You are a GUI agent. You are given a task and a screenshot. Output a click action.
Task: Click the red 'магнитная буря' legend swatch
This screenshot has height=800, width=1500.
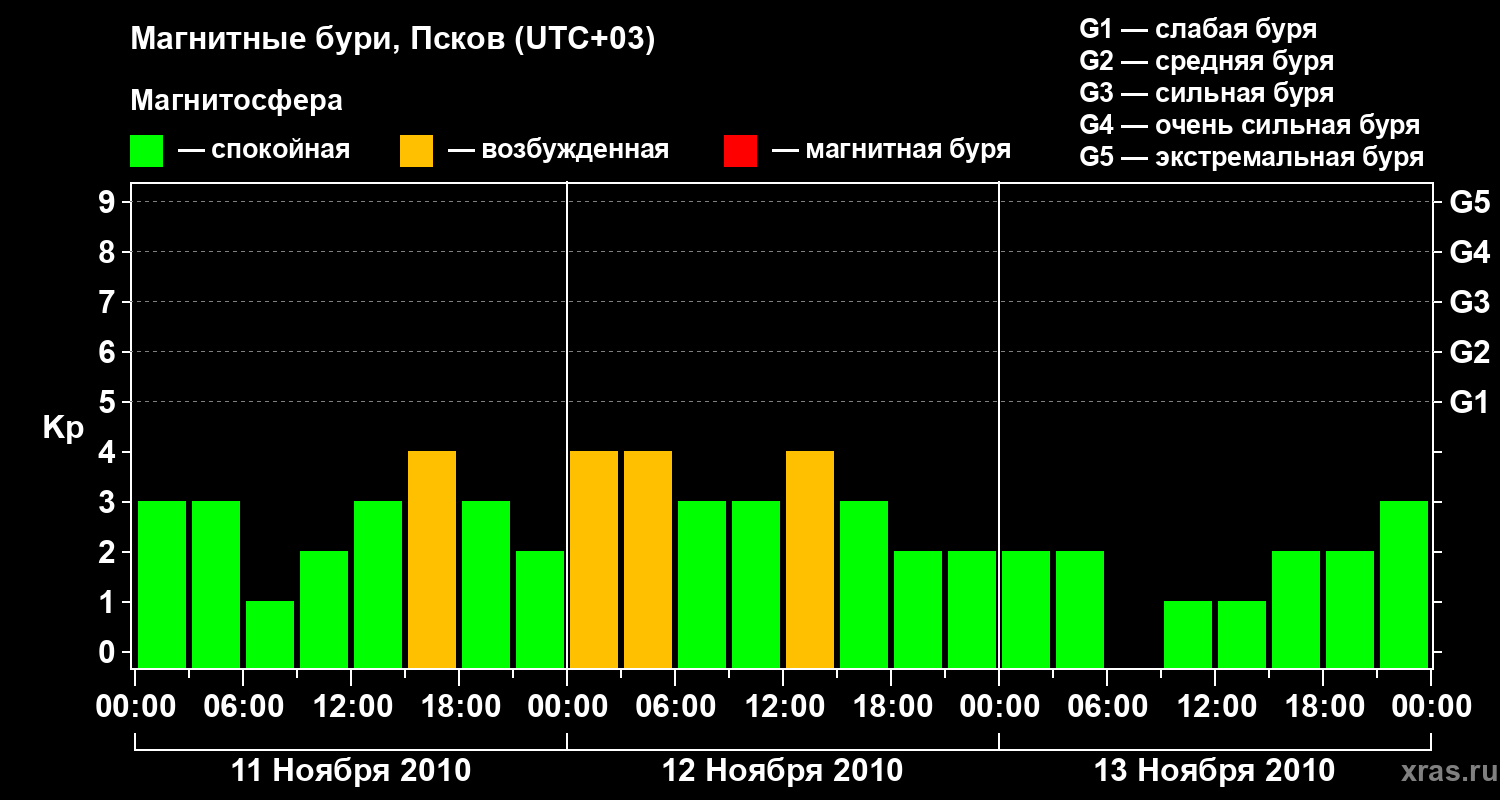pos(740,151)
